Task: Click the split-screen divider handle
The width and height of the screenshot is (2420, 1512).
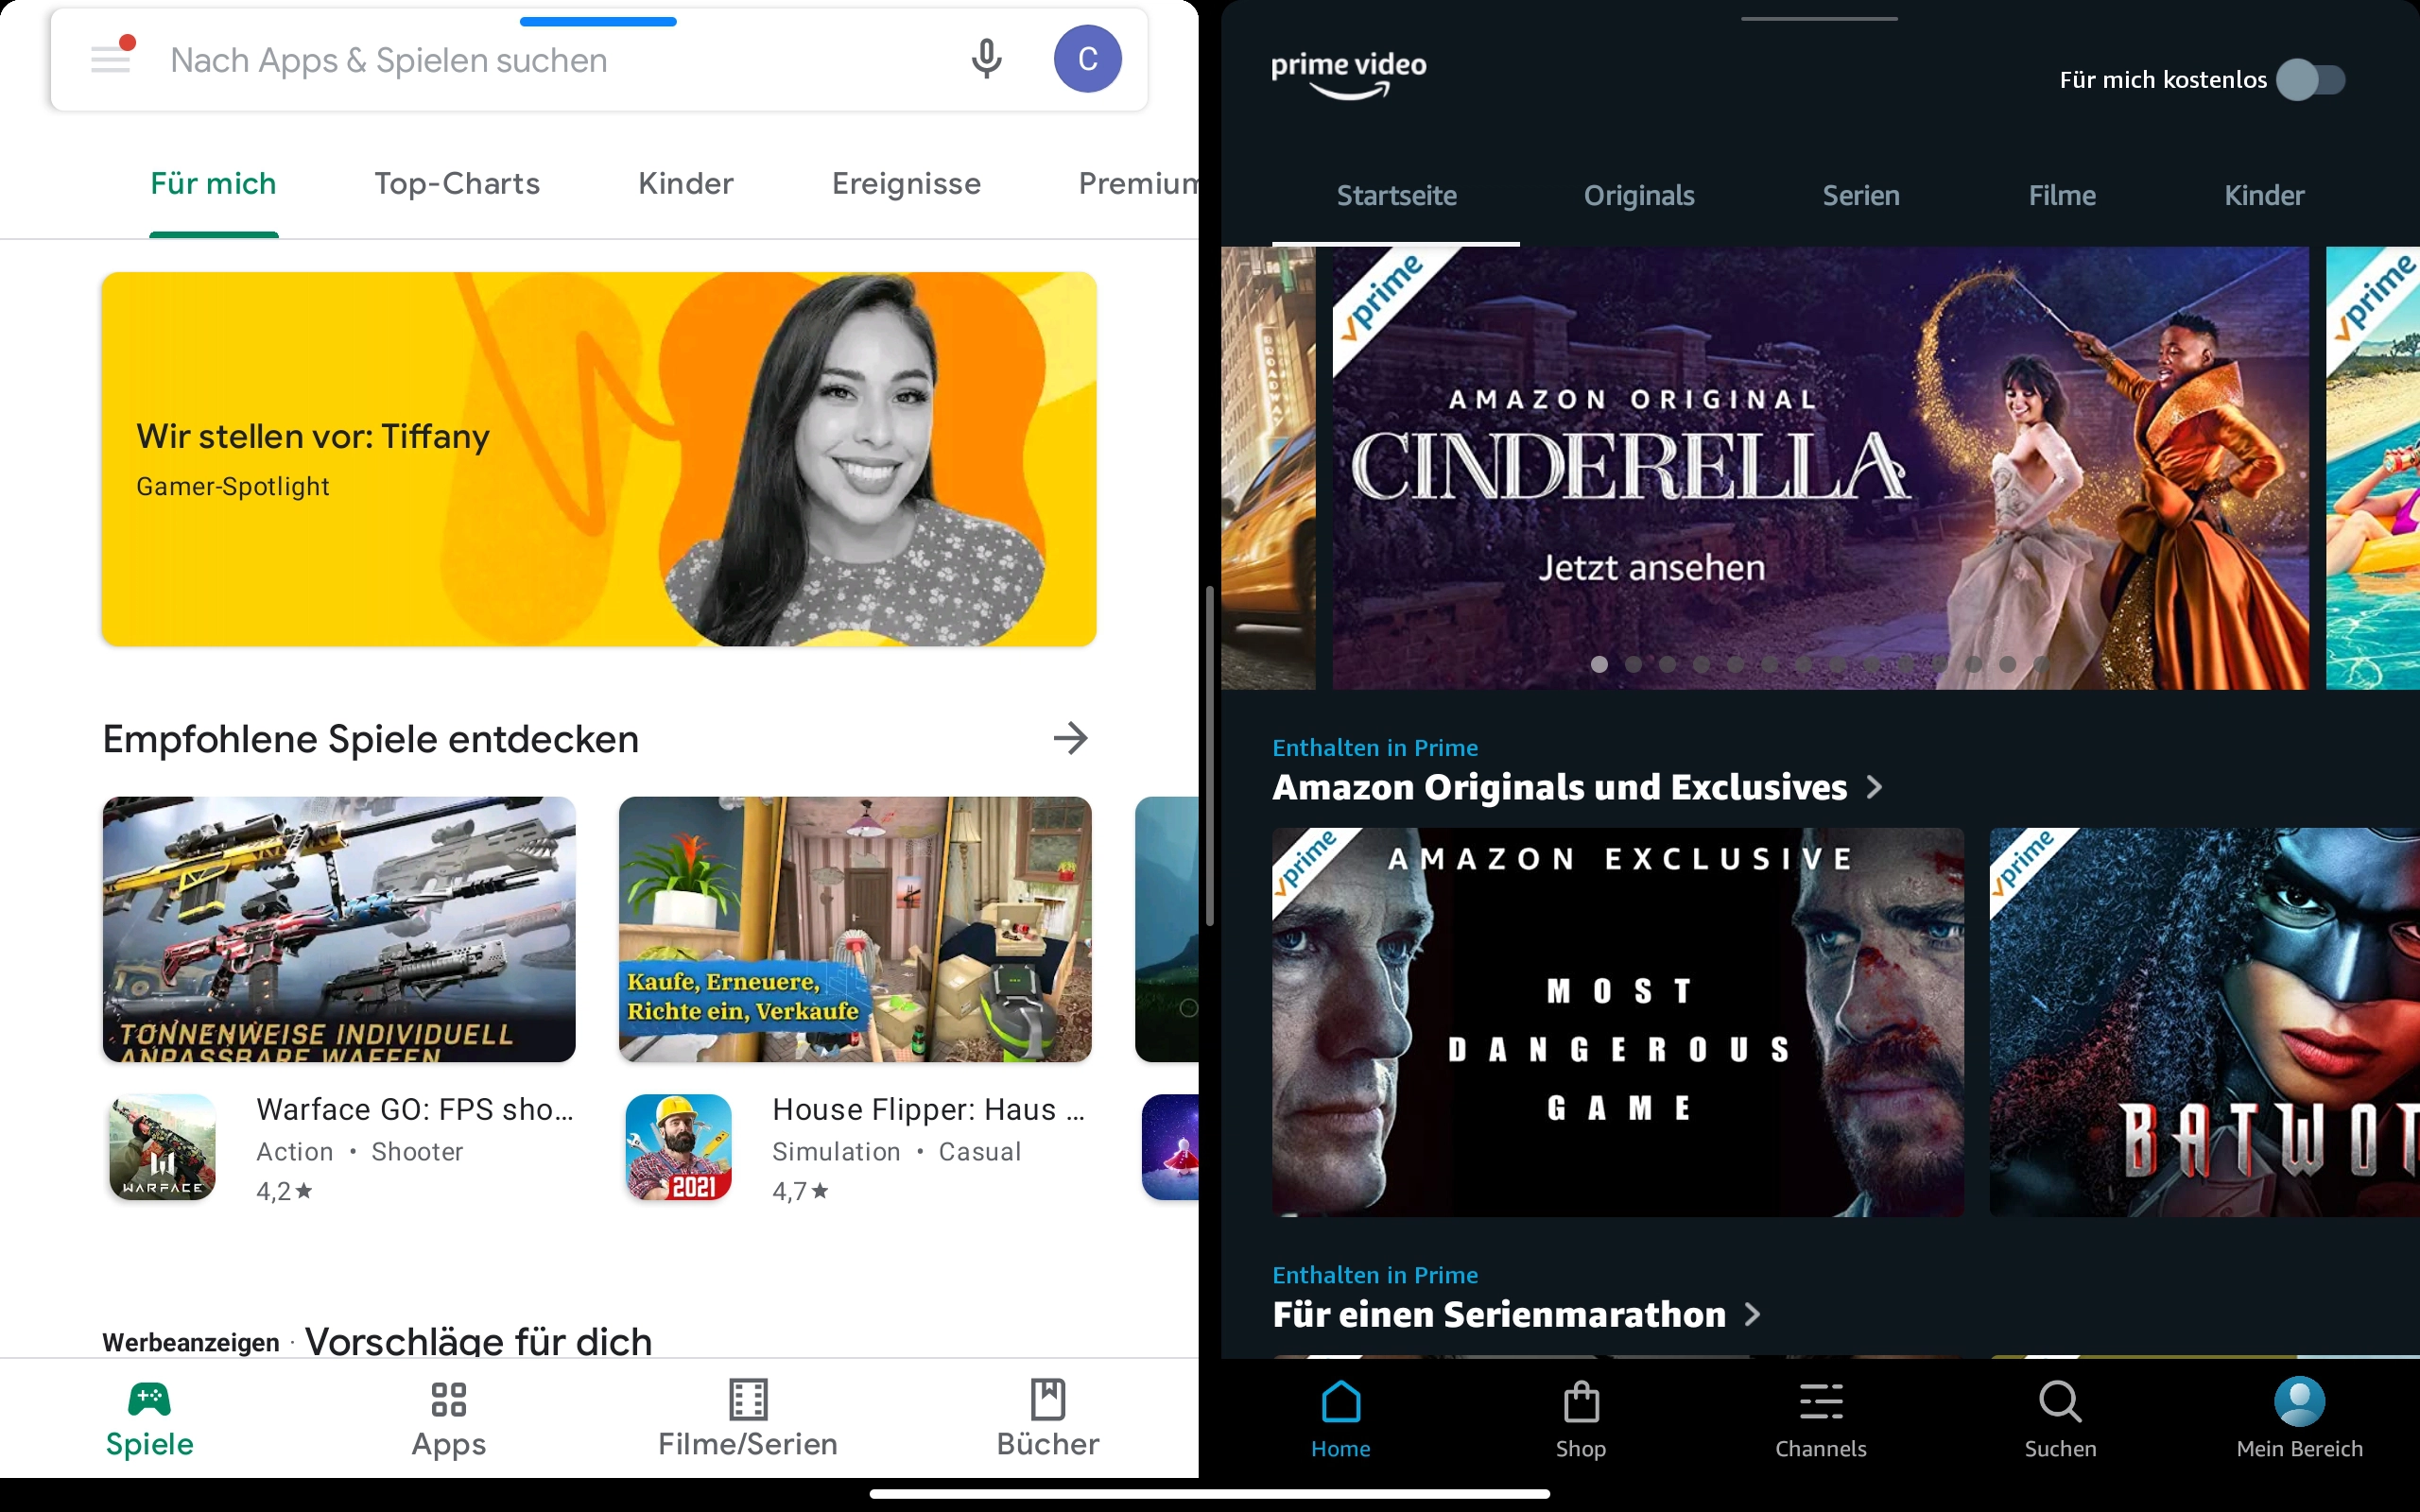Action: [x=1209, y=756]
